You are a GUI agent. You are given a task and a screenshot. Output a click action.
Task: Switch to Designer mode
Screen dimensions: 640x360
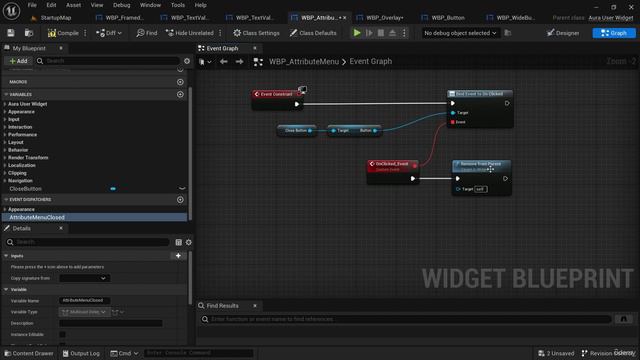click(563, 33)
